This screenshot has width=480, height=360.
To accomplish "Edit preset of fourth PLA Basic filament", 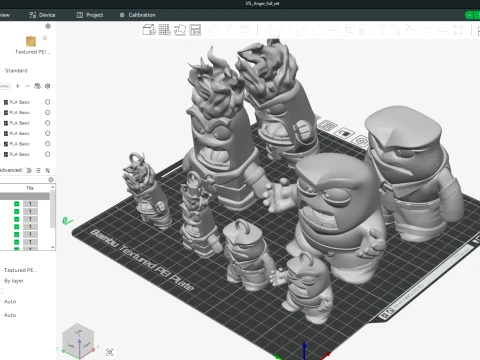I will pos(48,133).
